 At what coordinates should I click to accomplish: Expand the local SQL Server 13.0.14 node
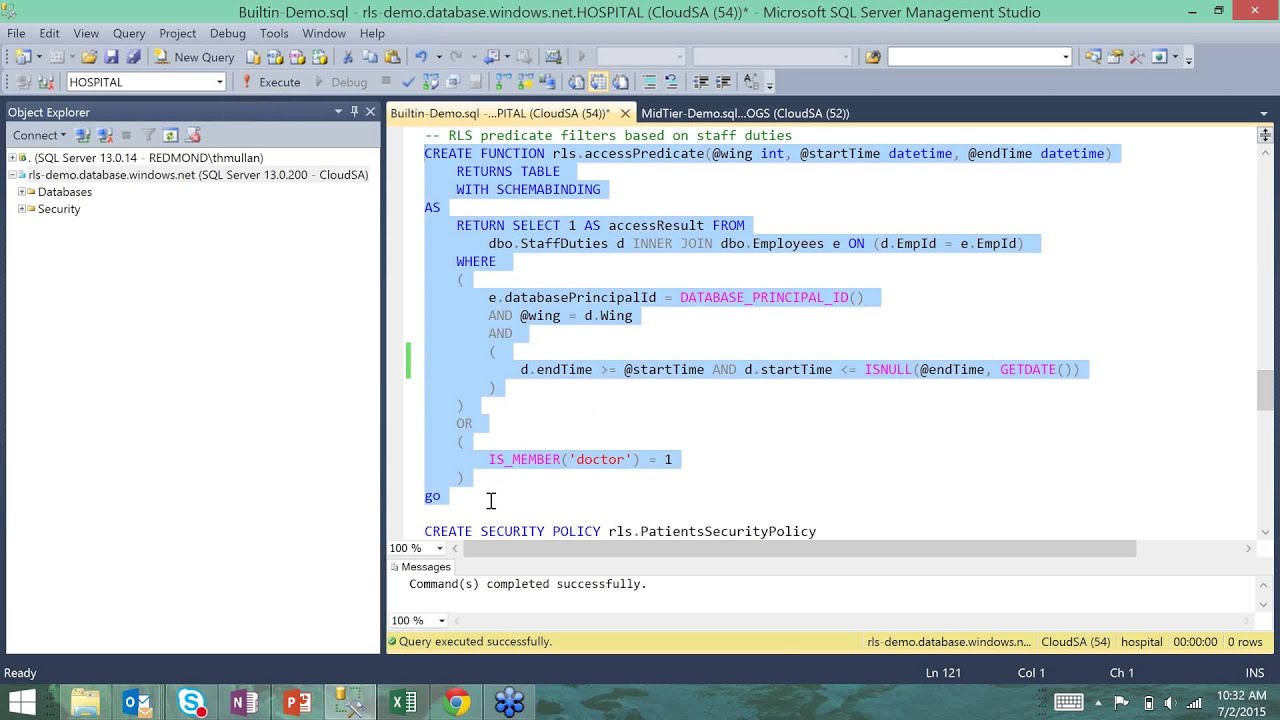13,158
